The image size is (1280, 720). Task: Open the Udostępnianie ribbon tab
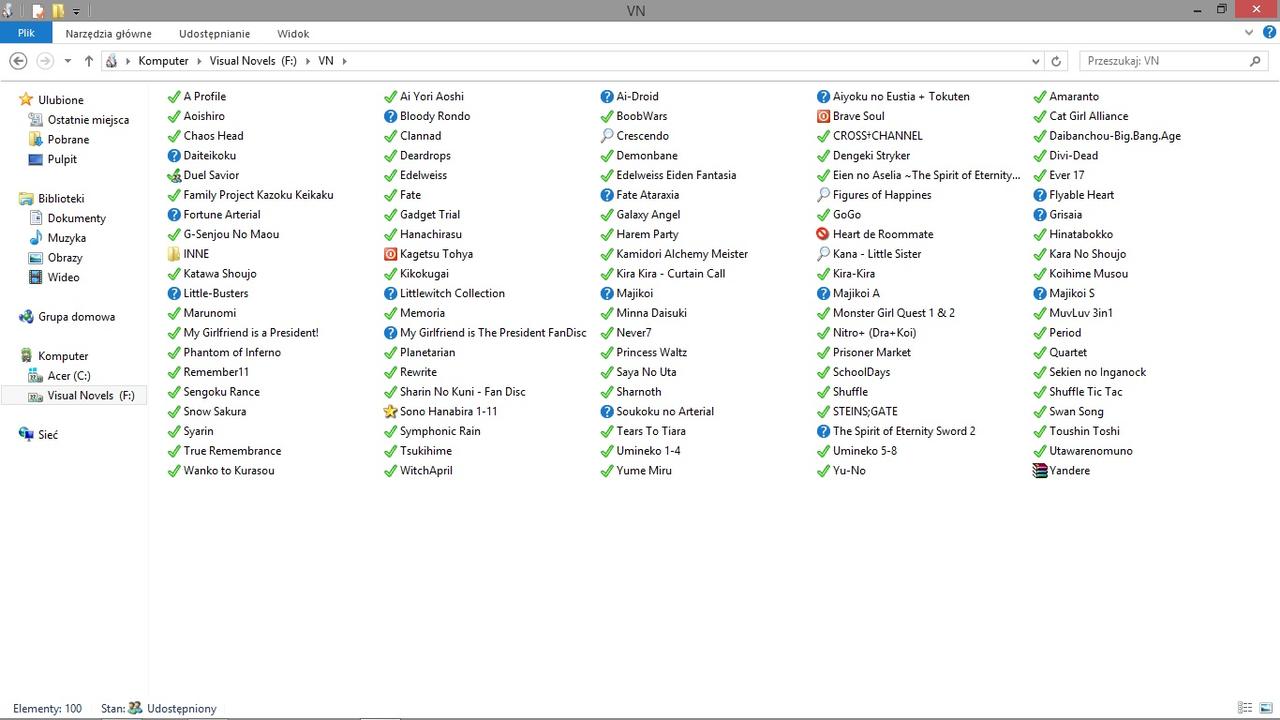pyautogui.click(x=214, y=33)
